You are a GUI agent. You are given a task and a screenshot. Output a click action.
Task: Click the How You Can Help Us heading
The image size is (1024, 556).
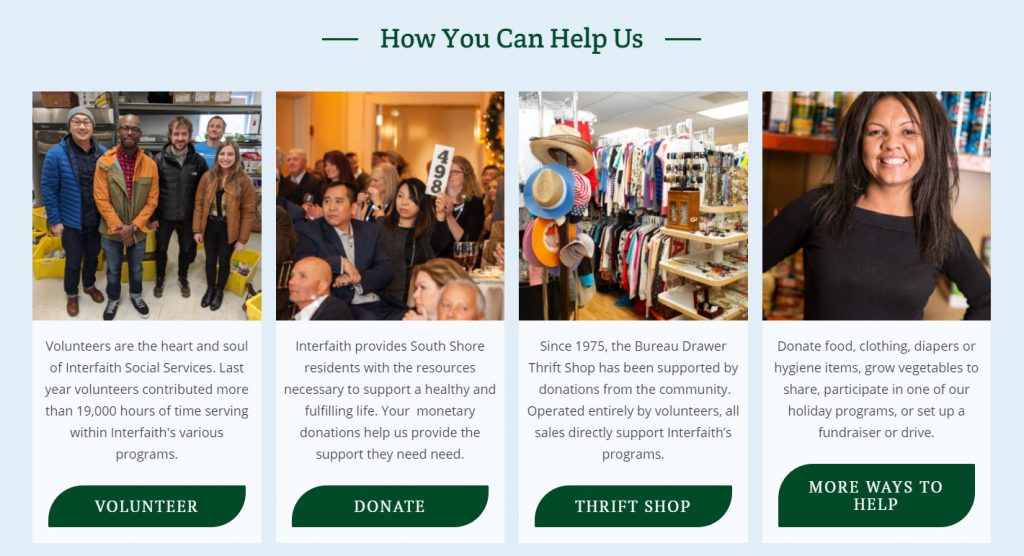point(511,39)
